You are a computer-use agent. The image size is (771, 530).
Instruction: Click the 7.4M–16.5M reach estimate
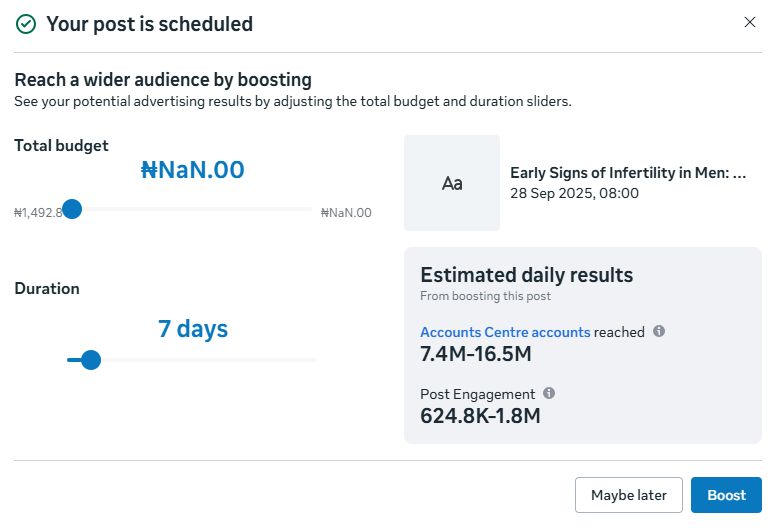[475, 354]
